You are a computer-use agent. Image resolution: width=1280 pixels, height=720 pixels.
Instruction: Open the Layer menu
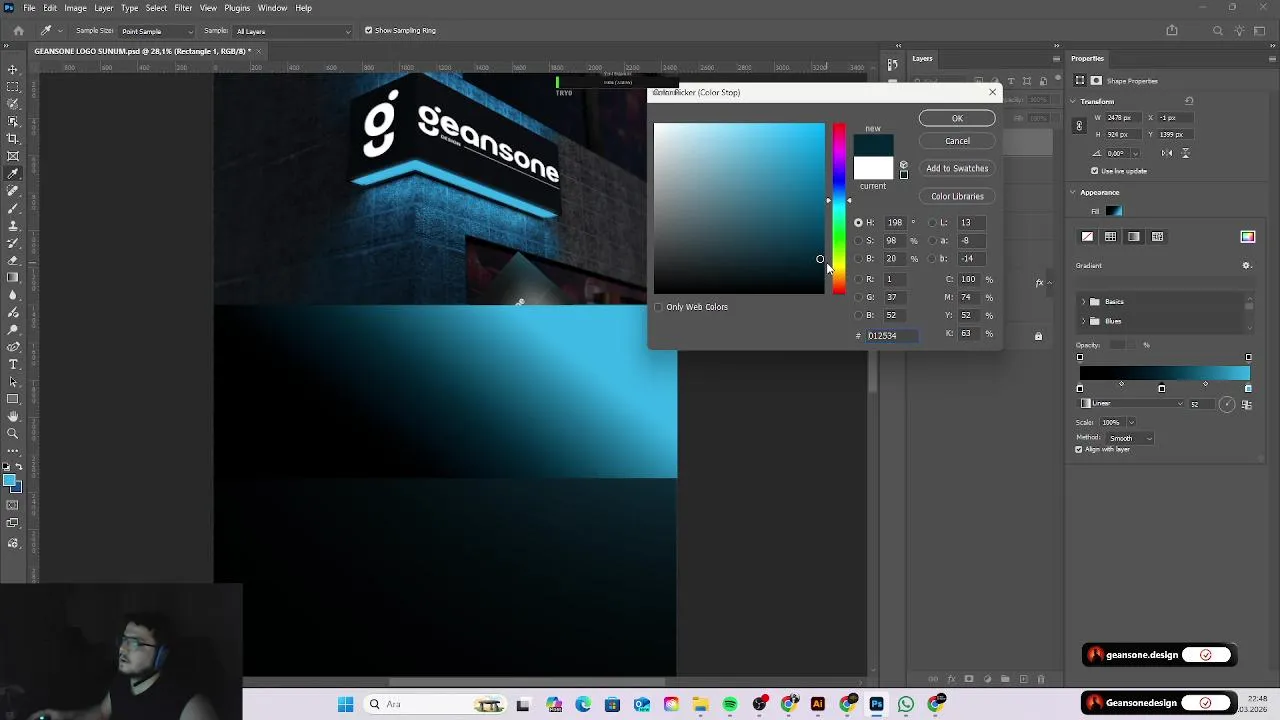point(104,8)
